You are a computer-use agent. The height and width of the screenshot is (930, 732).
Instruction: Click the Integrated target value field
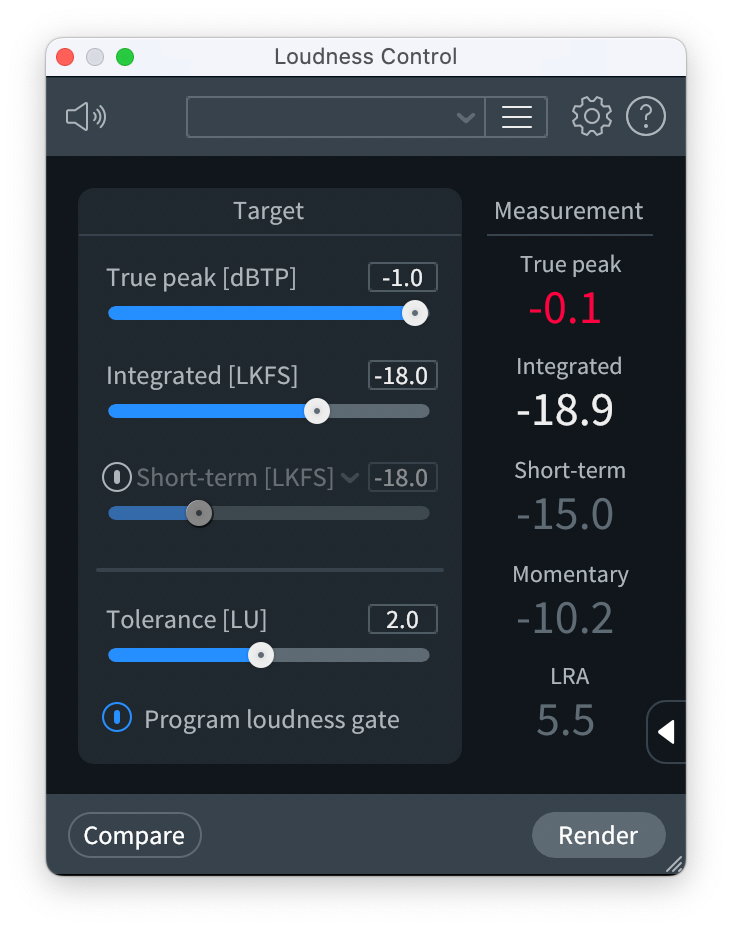[x=402, y=375]
